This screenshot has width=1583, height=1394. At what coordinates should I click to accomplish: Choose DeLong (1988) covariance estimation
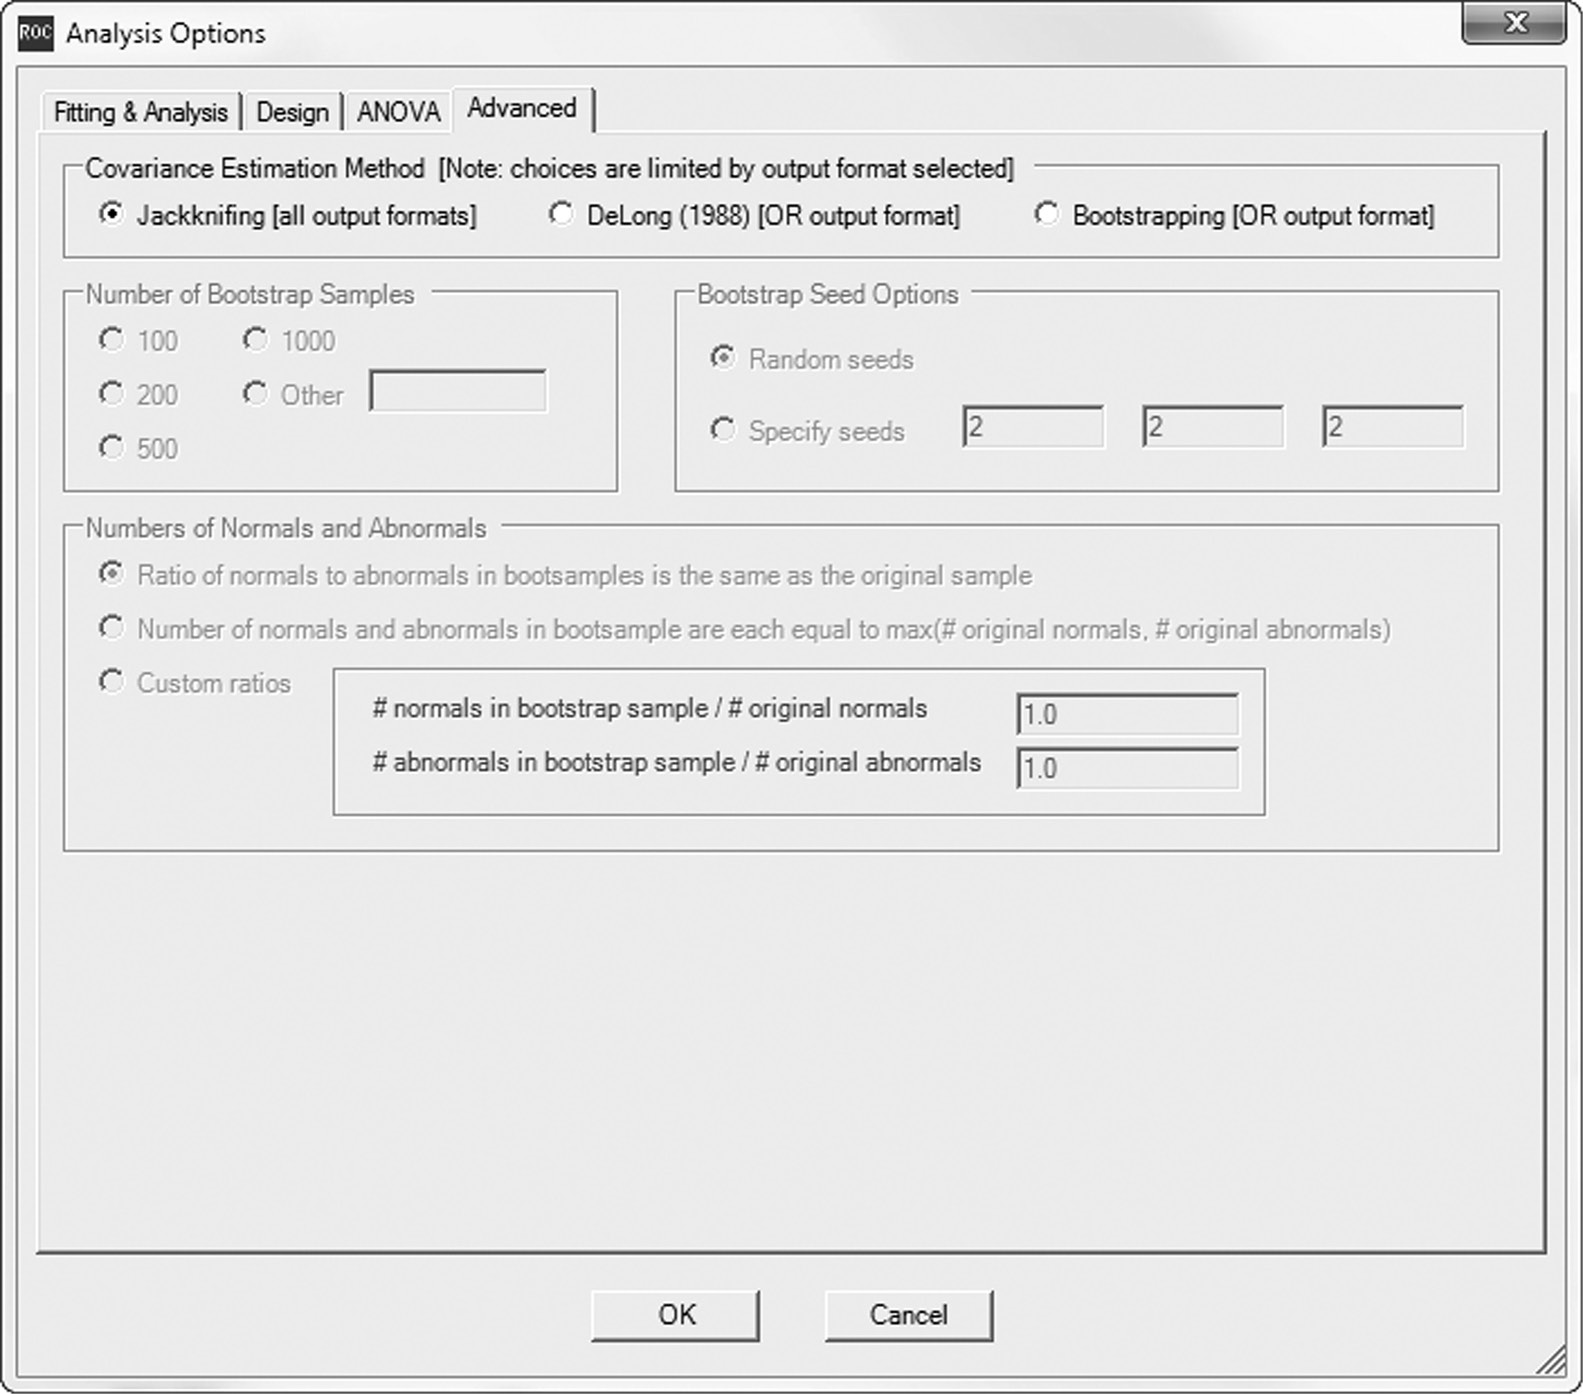[x=561, y=215]
